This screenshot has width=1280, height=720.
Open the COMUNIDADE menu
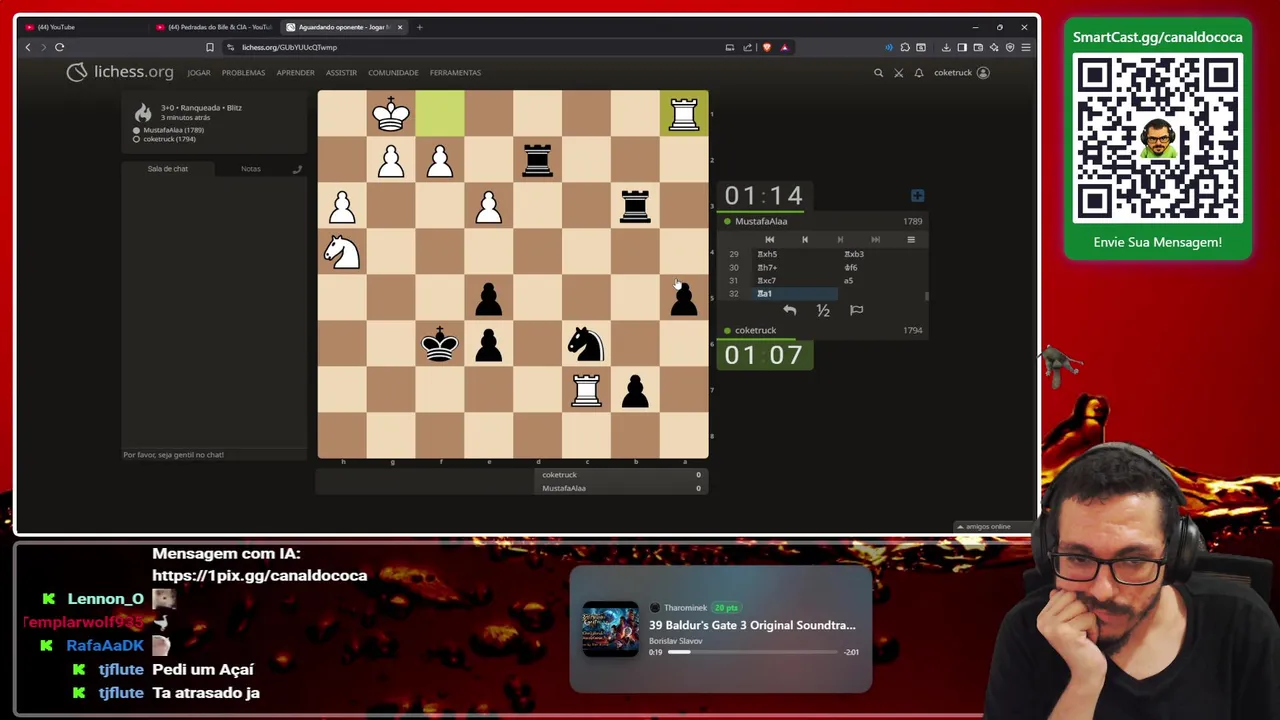(x=393, y=73)
